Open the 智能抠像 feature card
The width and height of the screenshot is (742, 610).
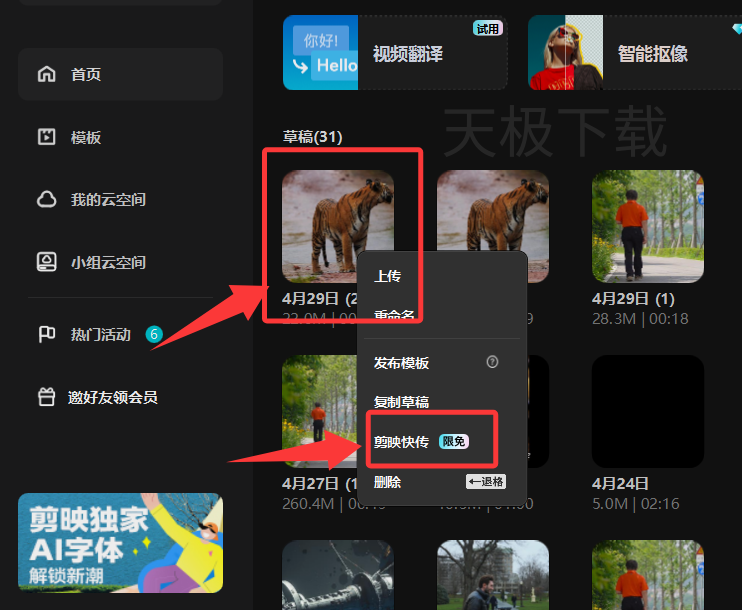[635, 52]
